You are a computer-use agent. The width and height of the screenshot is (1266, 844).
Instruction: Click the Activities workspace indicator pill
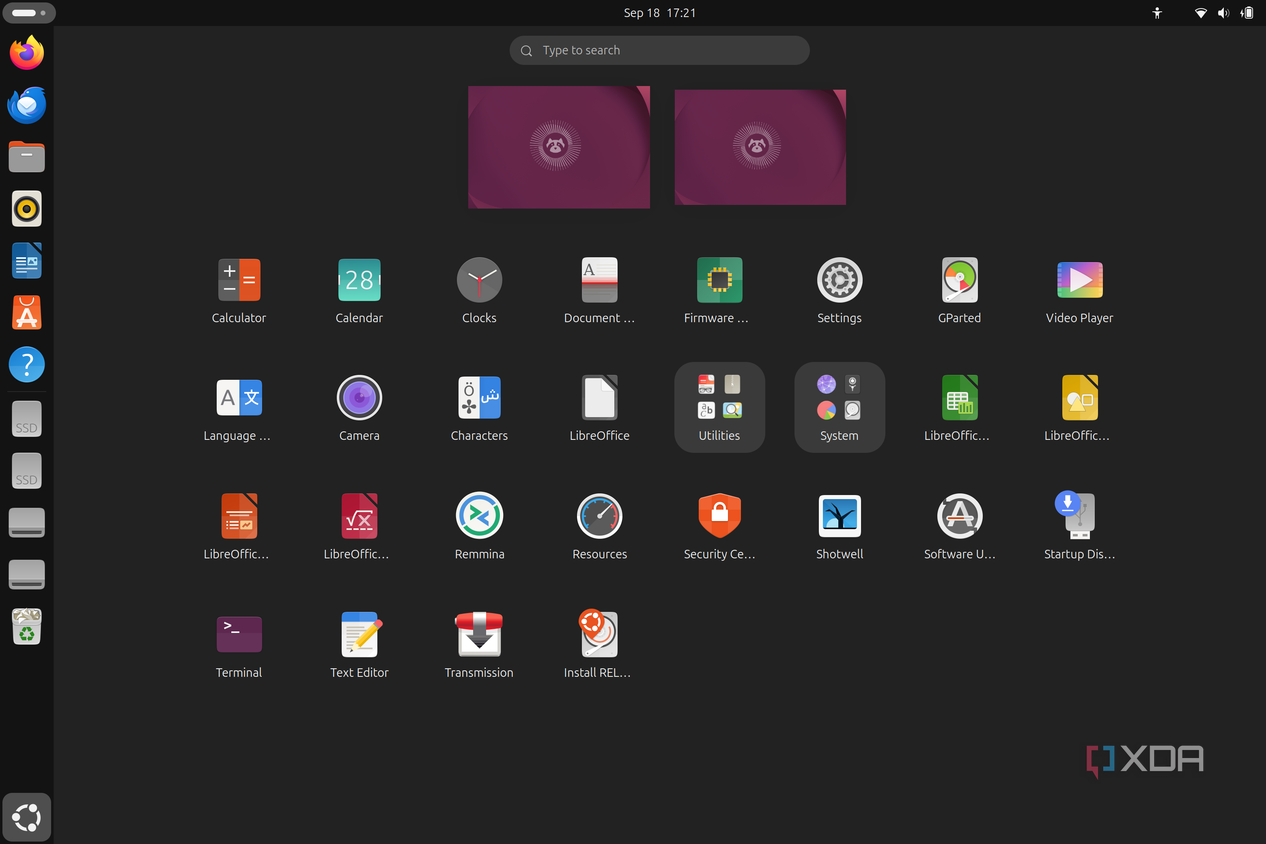(29, 13)
